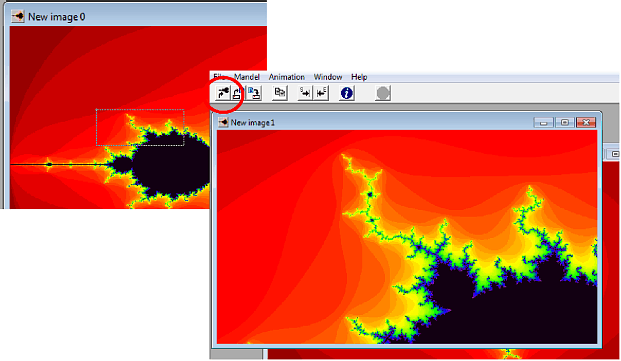The height and width of the screenshot is (361, 621).
Task: Minimize the New image 1 window
Action: coord(543,123)
